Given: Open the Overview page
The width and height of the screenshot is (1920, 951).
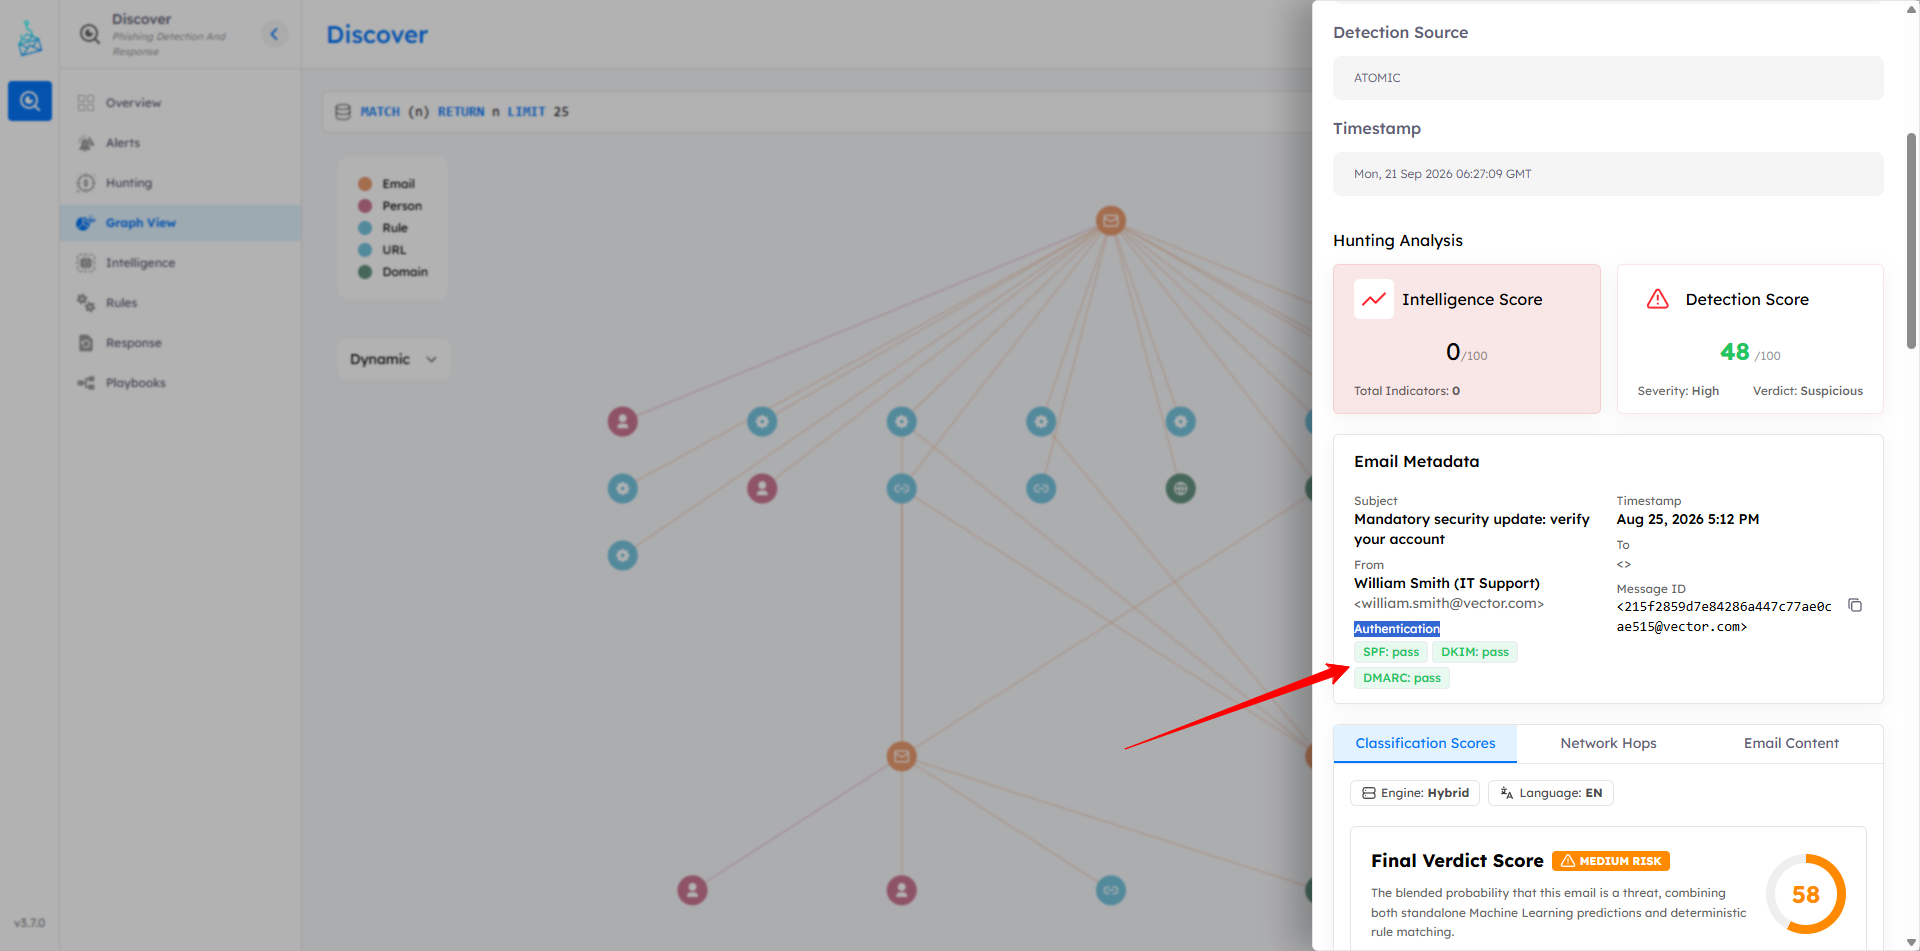Looking at the screenshot, I should [x=180, y=103].
